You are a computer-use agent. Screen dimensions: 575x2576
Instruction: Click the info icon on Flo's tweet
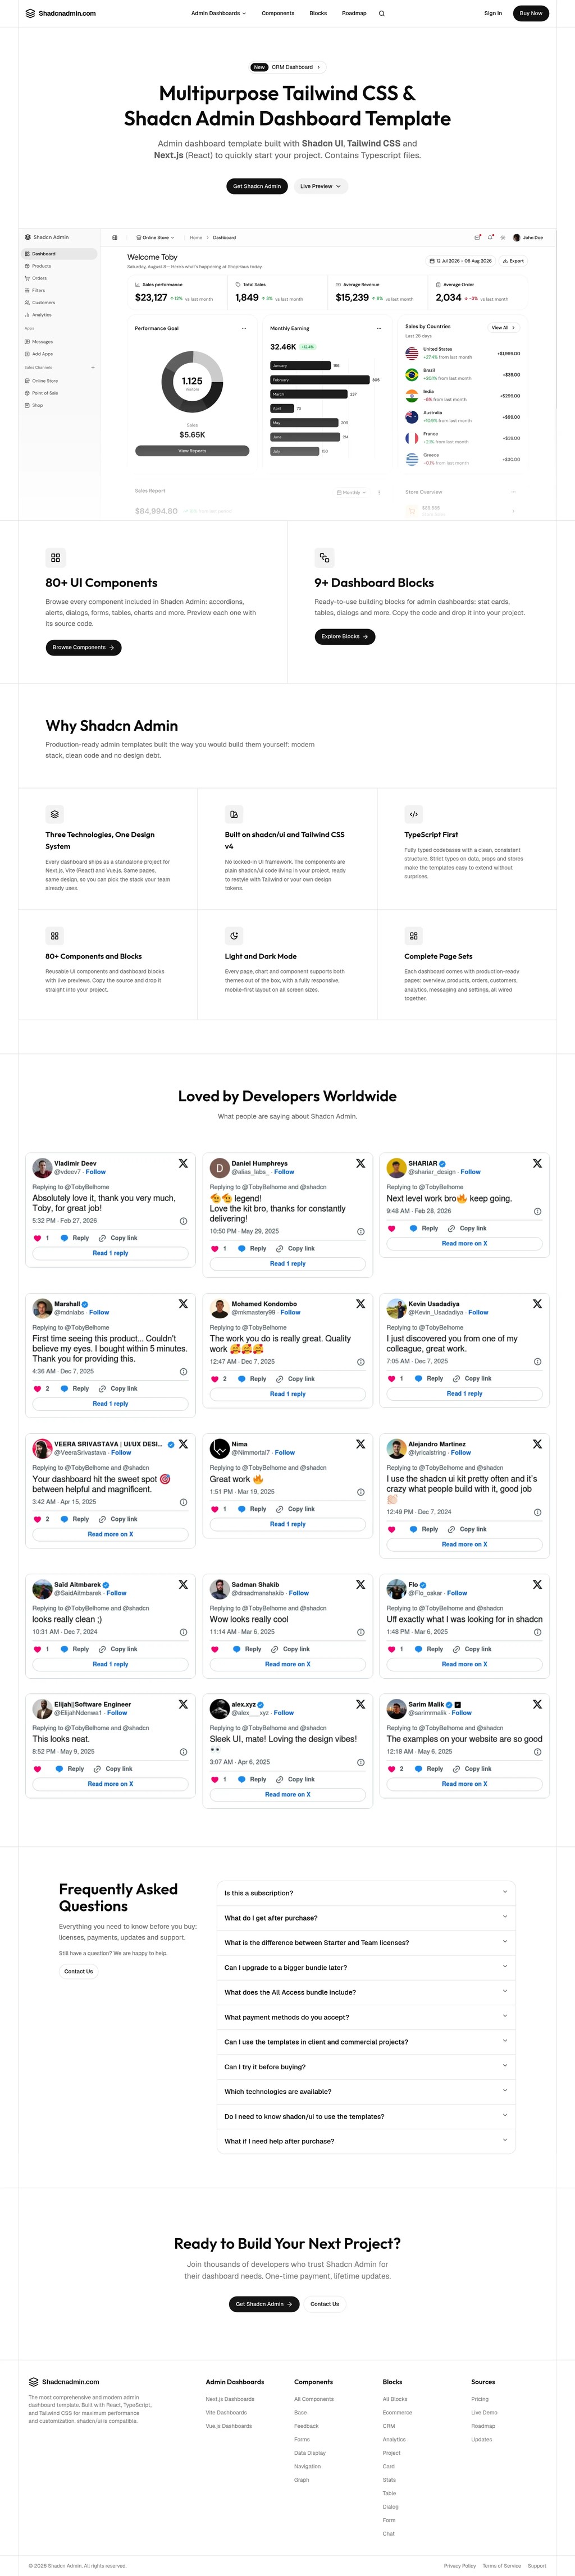coord(537,1631)
